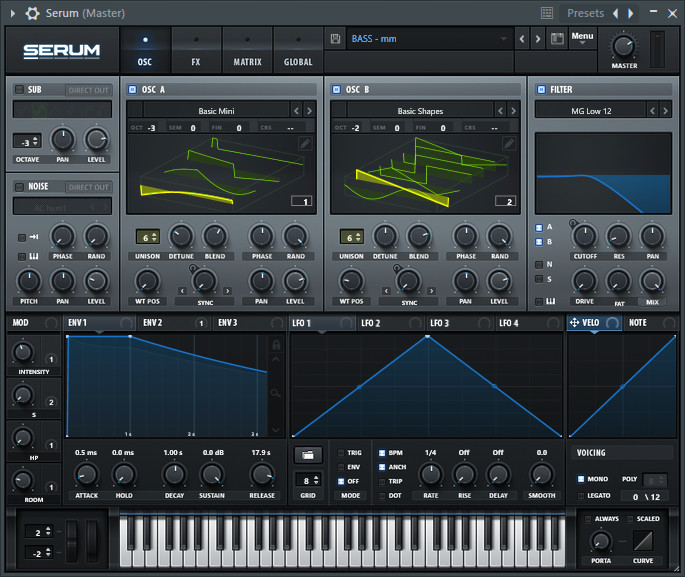Click the filter CUTOFF knob
This screenshot has height=577, width=685.
pyautogui.click(x=585, y=236)
